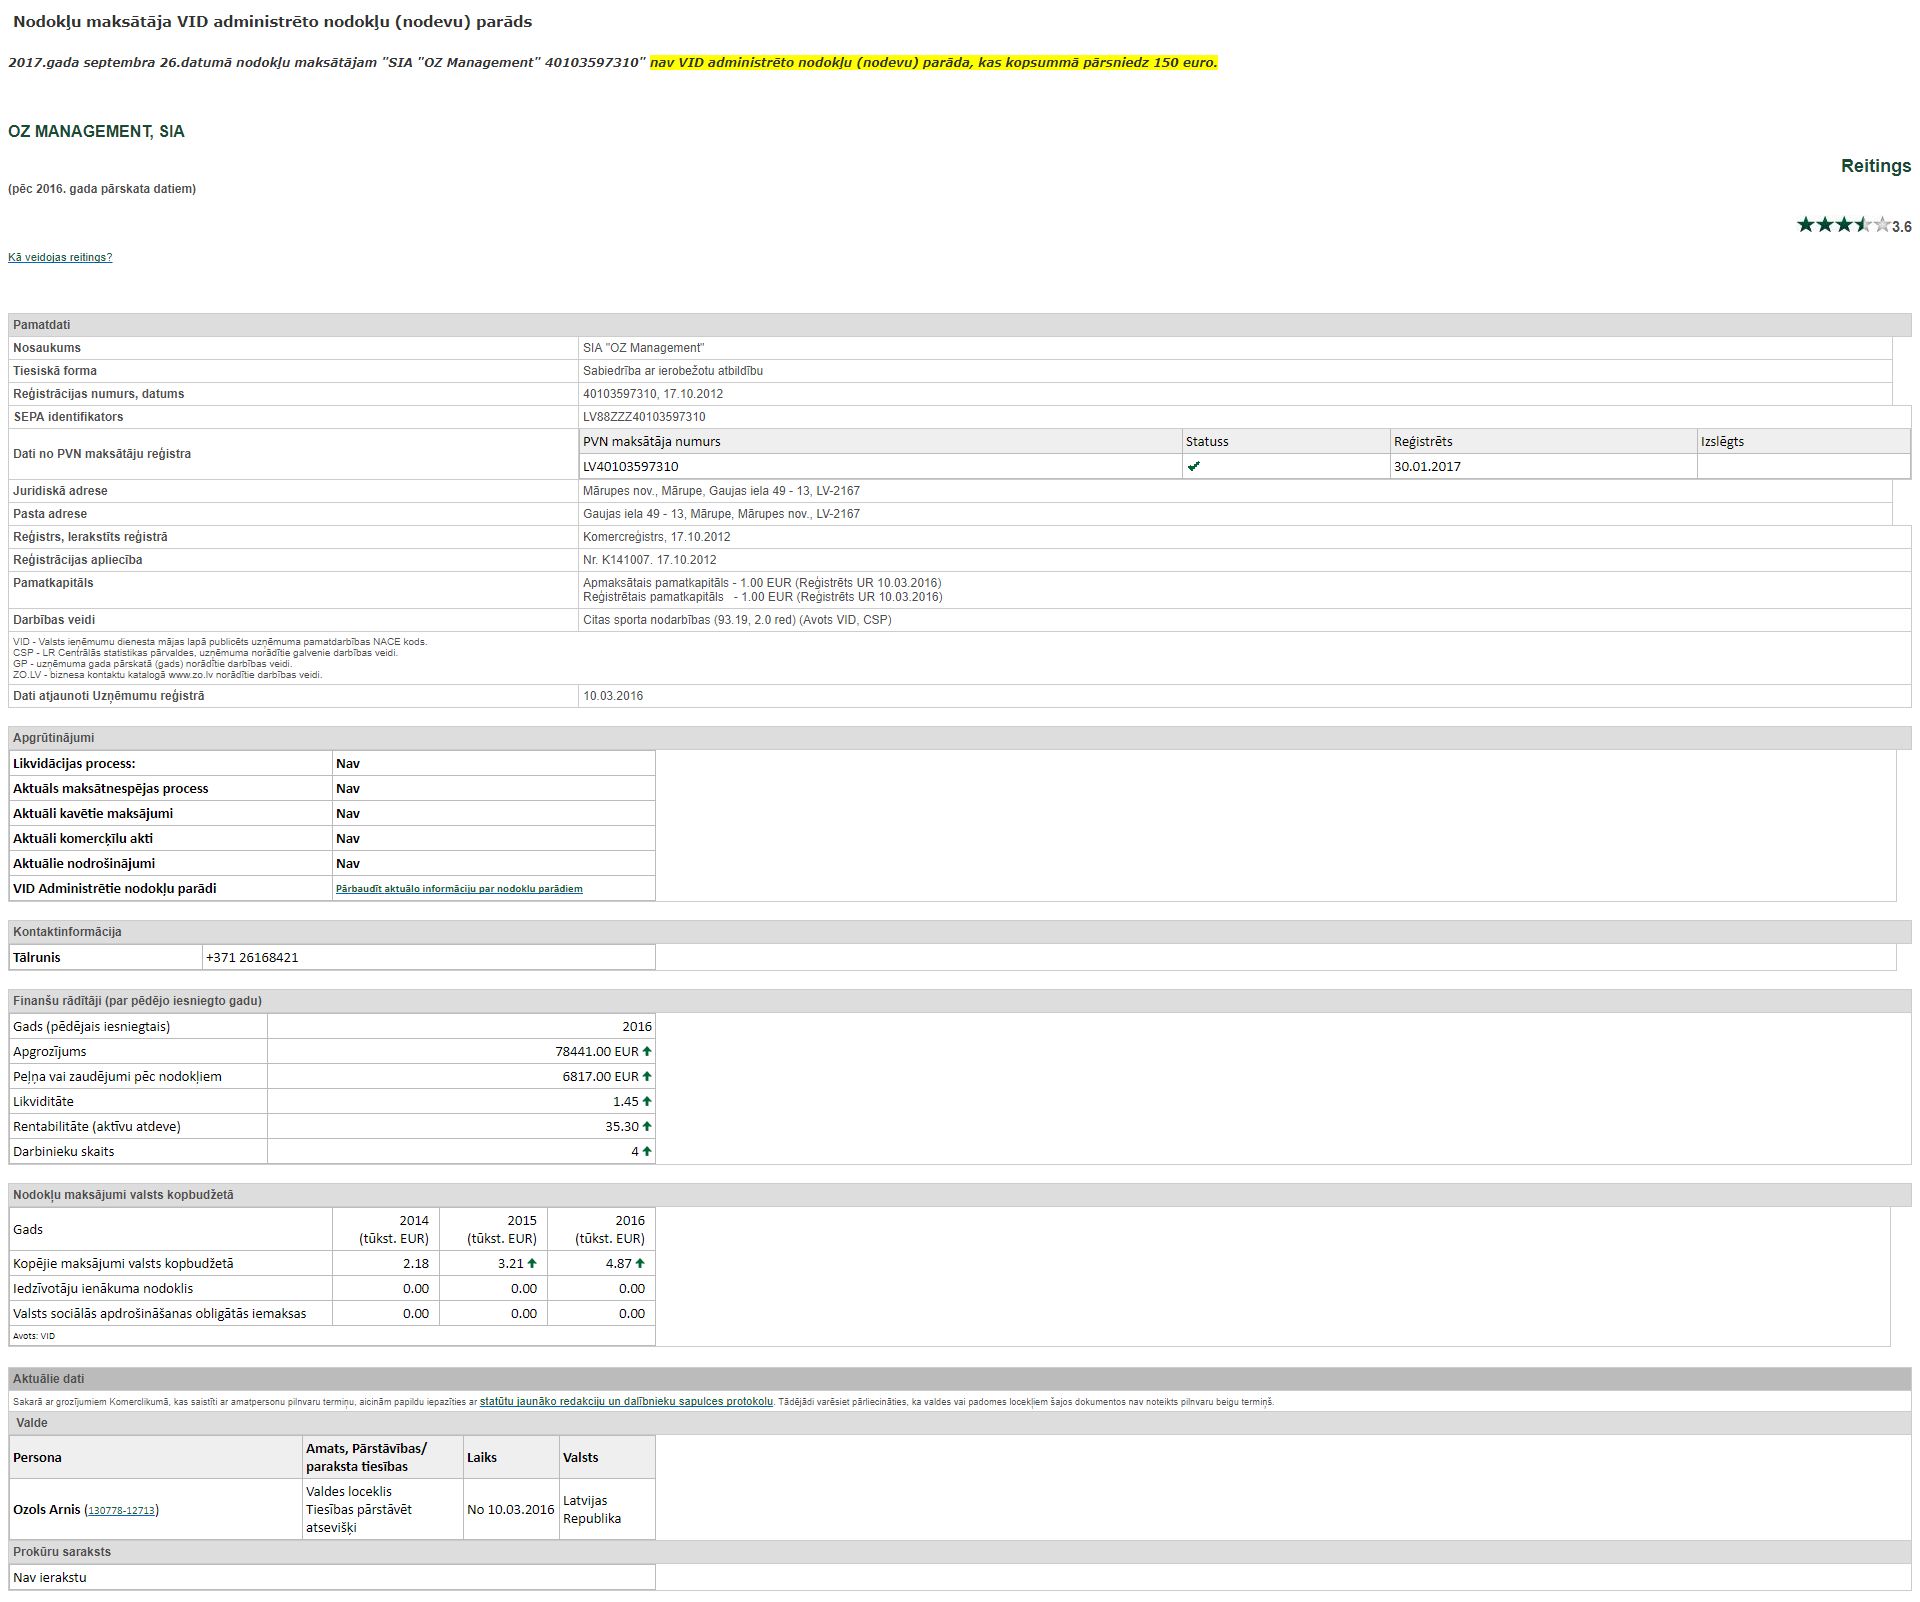Click the green arrow beside Apgrozījums value
The width and height of the screenshot is (1920, 1602).
[x=647, y=1051]
